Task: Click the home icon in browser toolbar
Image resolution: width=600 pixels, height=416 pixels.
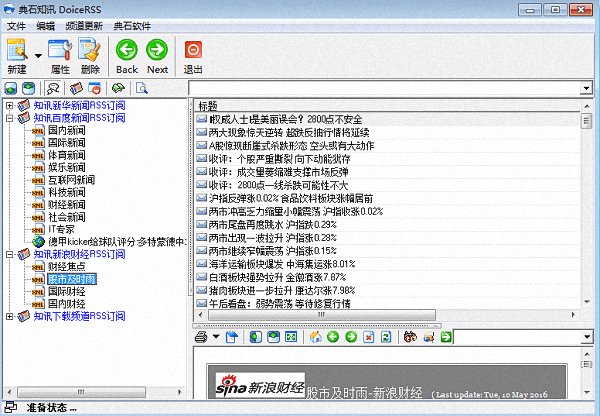Action: point(315,337)
